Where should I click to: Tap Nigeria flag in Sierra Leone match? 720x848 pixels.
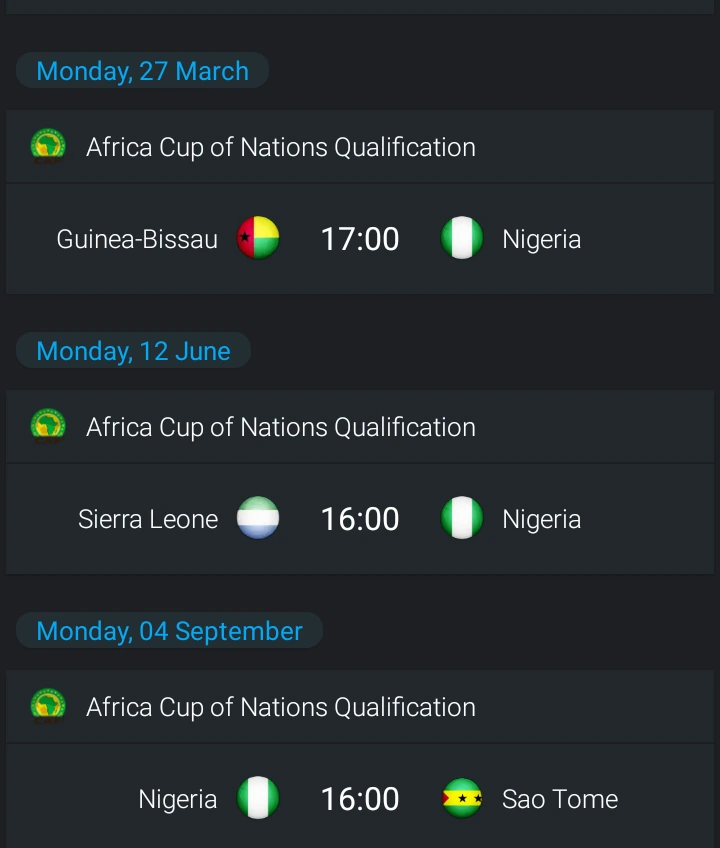(462, 518)
